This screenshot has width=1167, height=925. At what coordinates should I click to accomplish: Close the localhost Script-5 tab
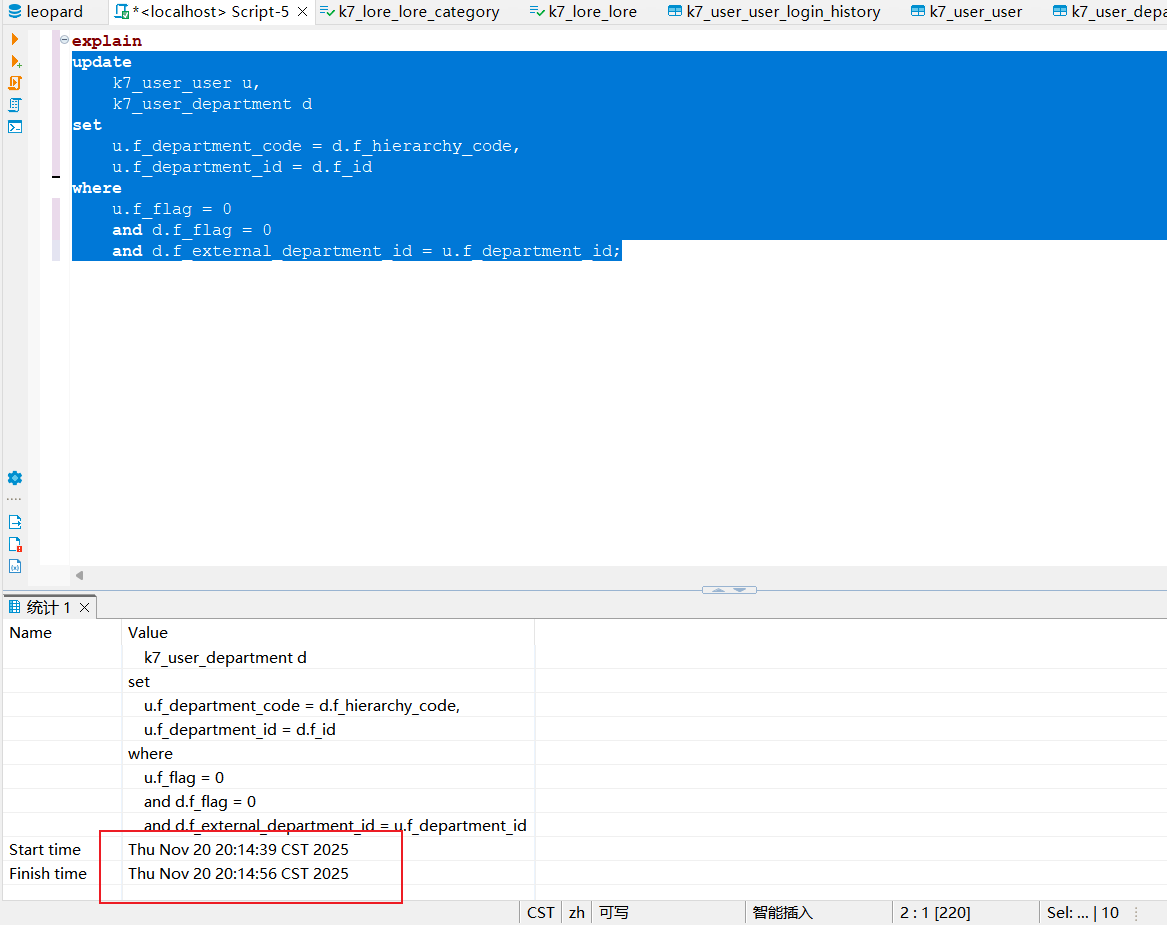tap(302, 12)
